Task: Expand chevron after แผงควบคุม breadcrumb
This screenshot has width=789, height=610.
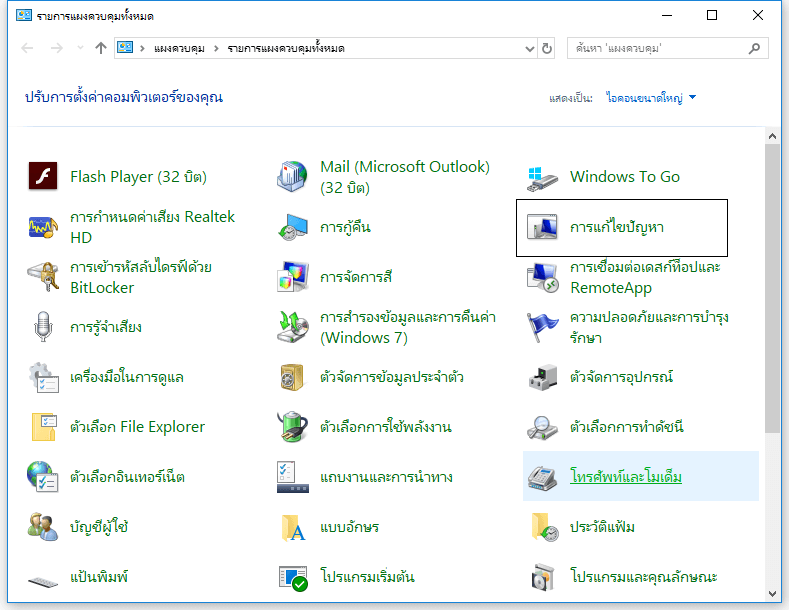Action: click(216, 48)
